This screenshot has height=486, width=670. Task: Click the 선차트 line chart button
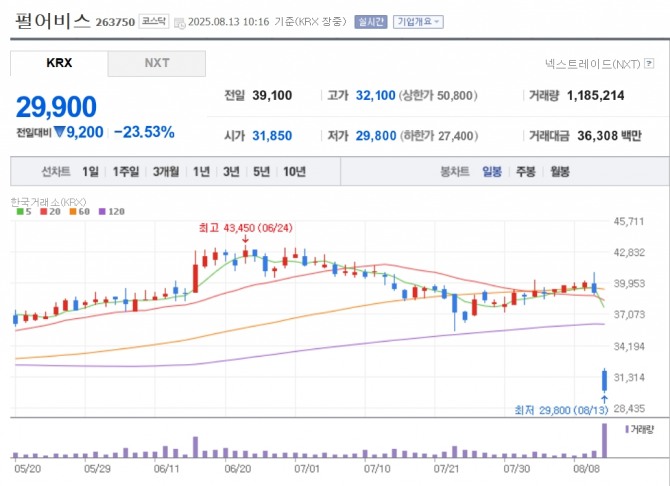[x=55, y=172]
